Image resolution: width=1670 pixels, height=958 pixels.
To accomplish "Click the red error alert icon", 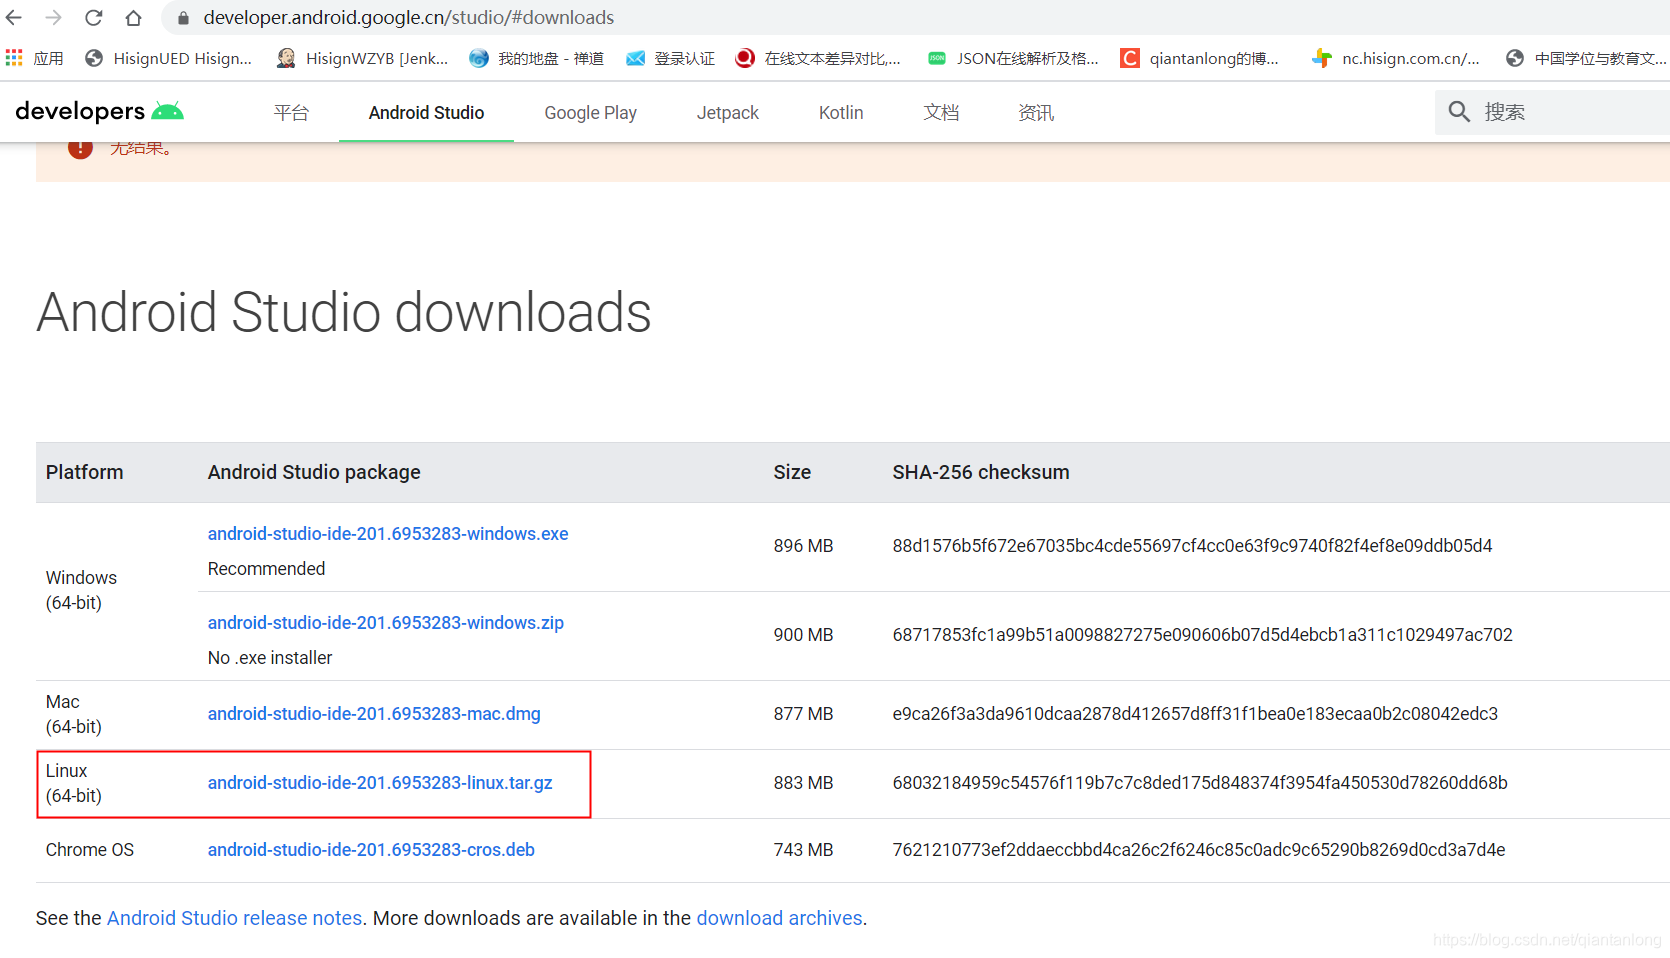I will click(80, 149).
